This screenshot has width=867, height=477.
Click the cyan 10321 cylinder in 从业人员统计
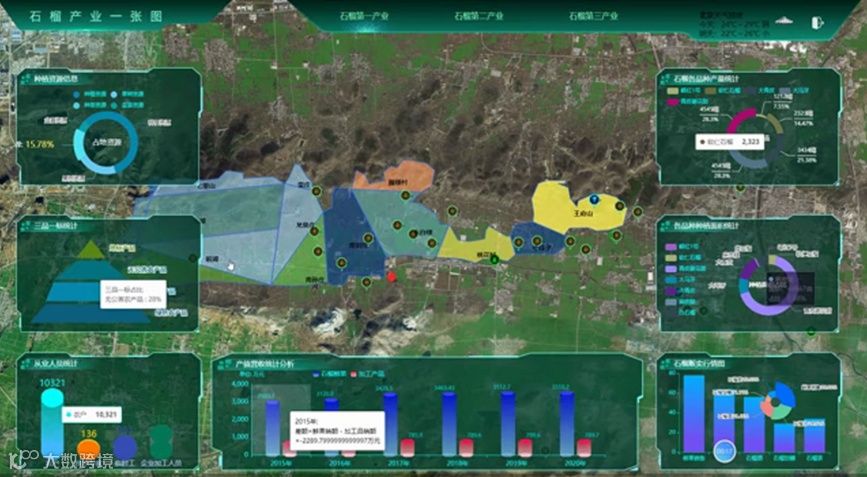point(52,422)
